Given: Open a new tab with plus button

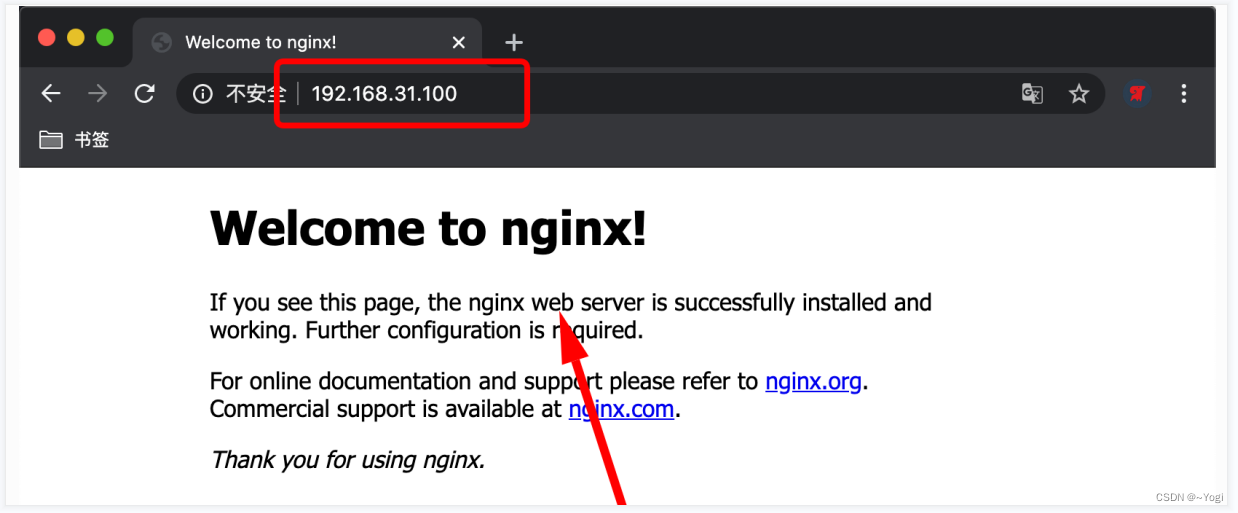Looking at the screenshot, I should click(514, 42).
